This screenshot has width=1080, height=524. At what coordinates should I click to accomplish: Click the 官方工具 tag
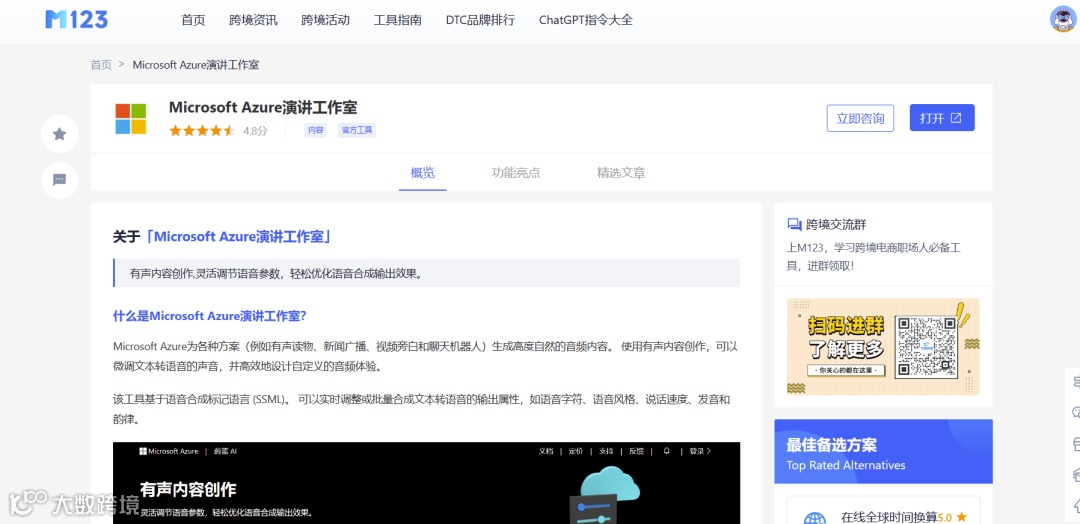[357, 130]
